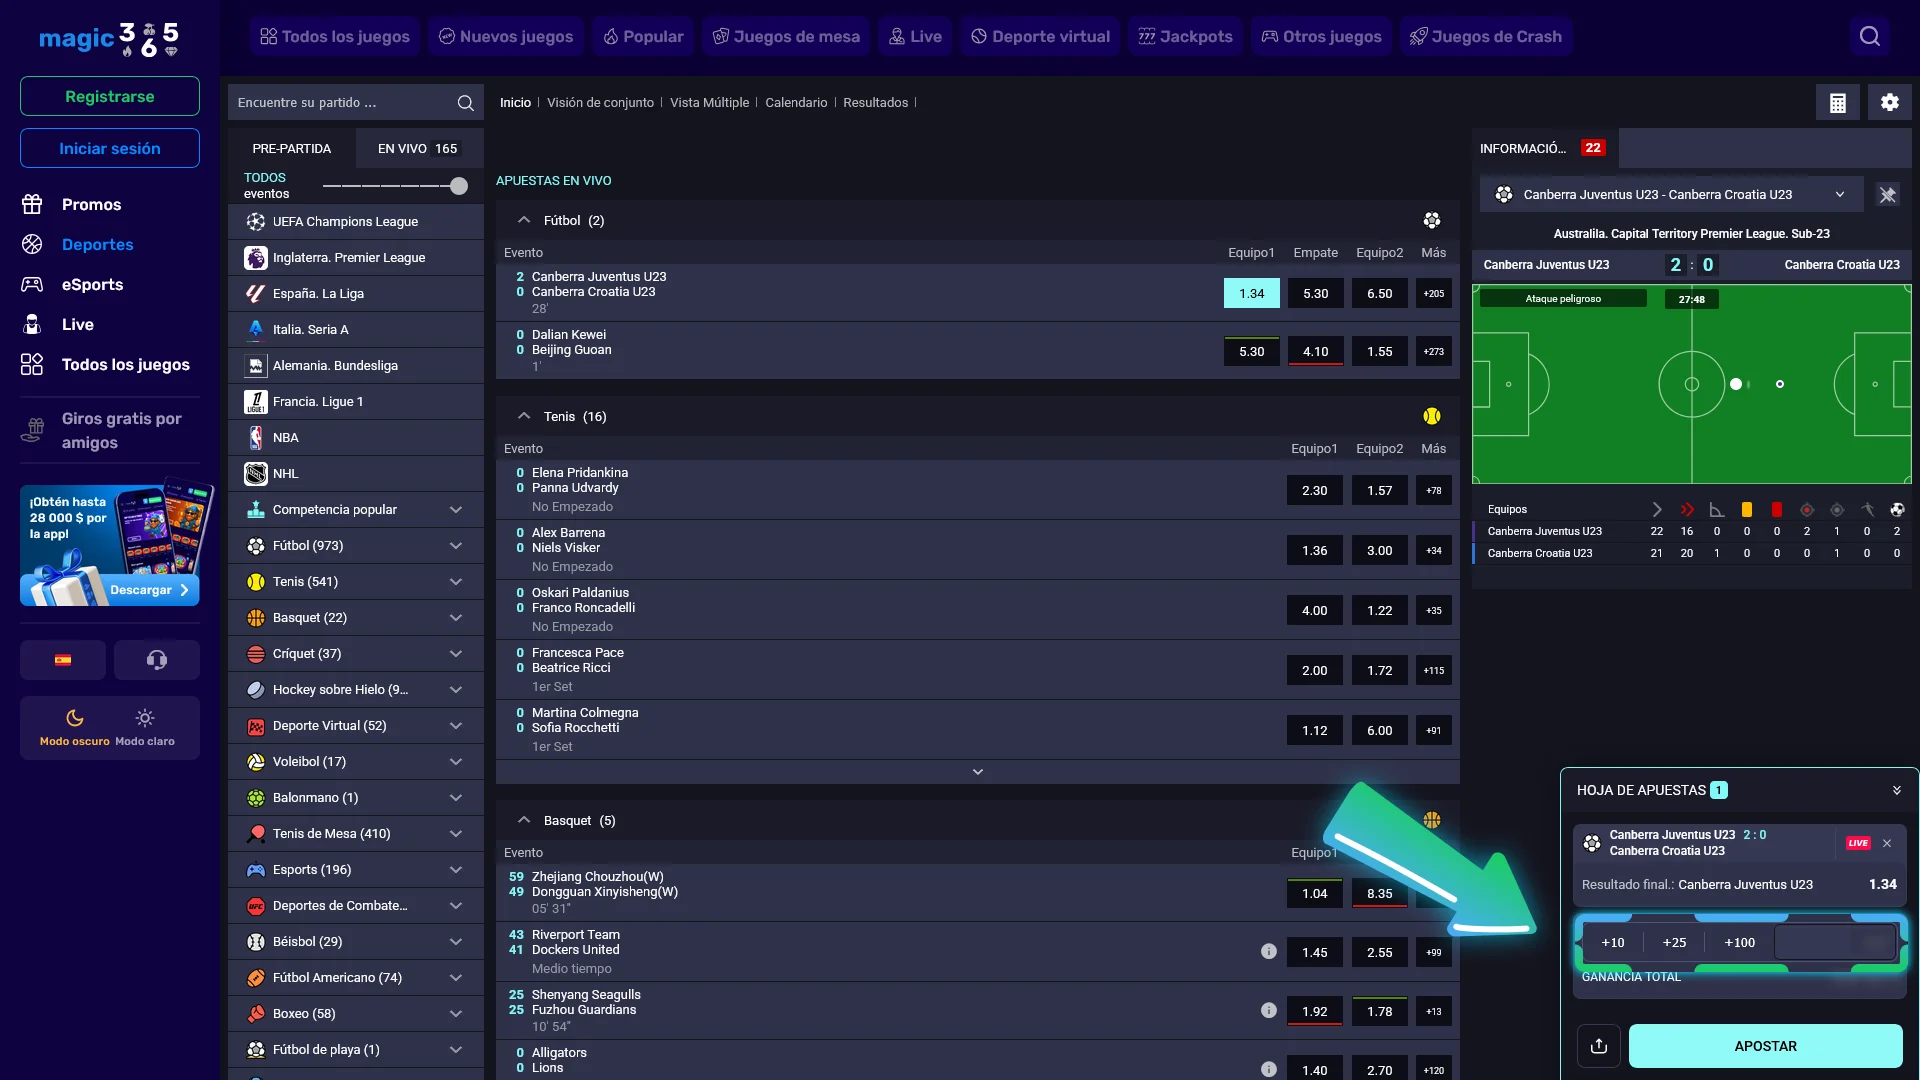Screen dimensions: 1920x1080
Task: Click the share bet slip icon
Action: point(1599,1046)
